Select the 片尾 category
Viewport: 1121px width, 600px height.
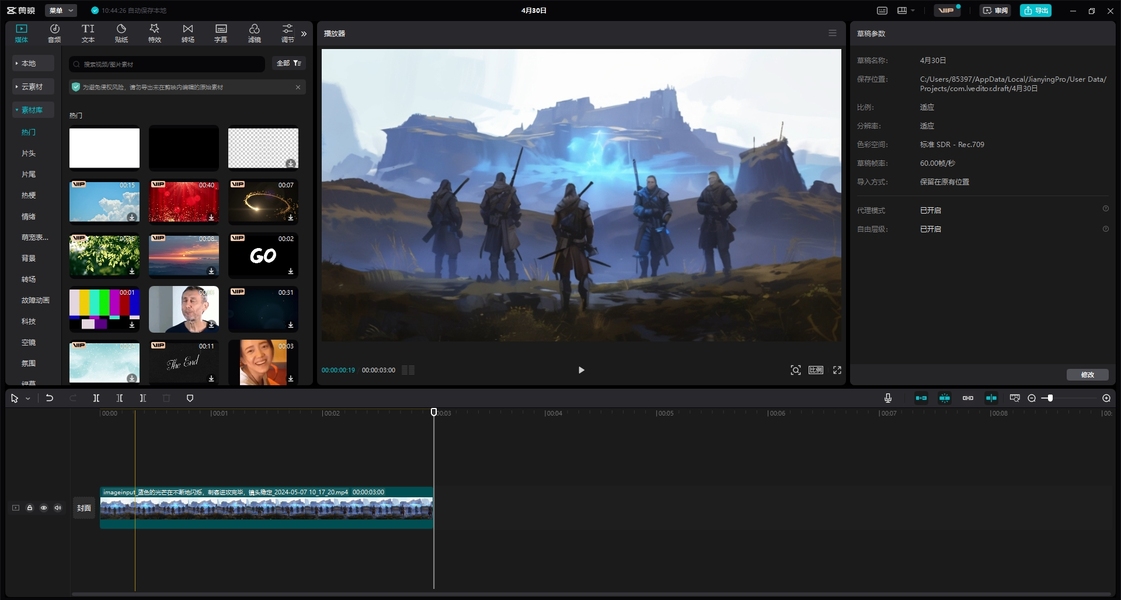[29, 174]
